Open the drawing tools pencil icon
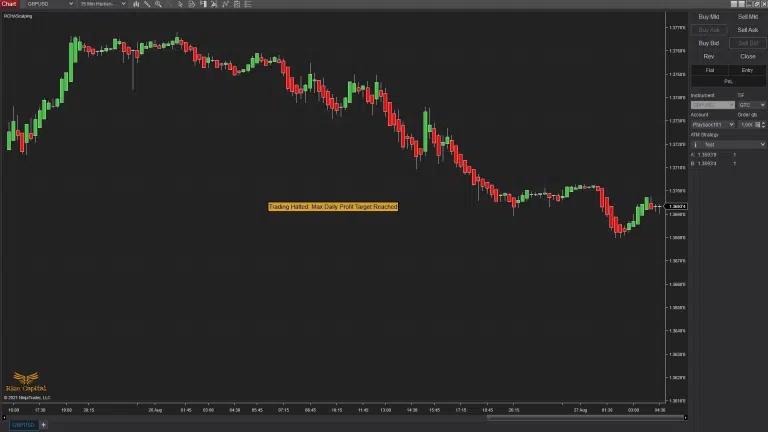The height and width of the screenshot is (432, 768). [147, 4]
